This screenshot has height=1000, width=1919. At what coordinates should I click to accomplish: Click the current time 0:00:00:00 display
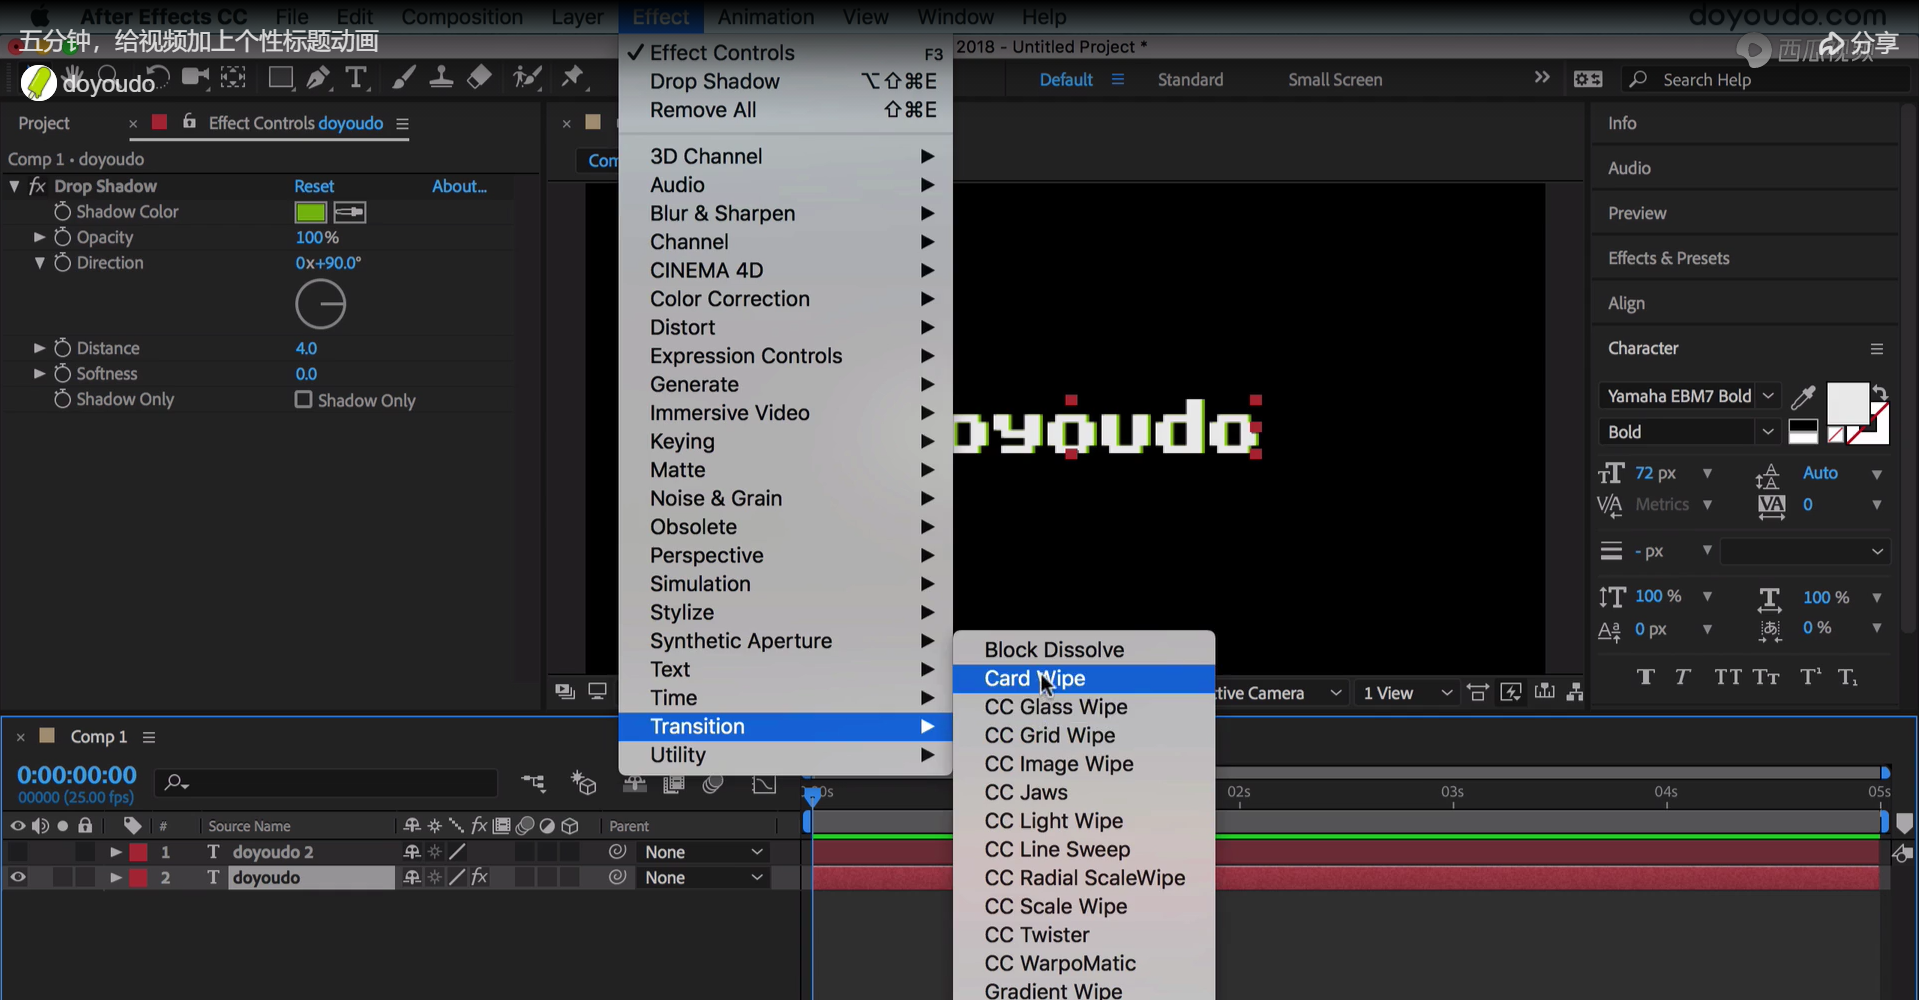coord(77,775)
